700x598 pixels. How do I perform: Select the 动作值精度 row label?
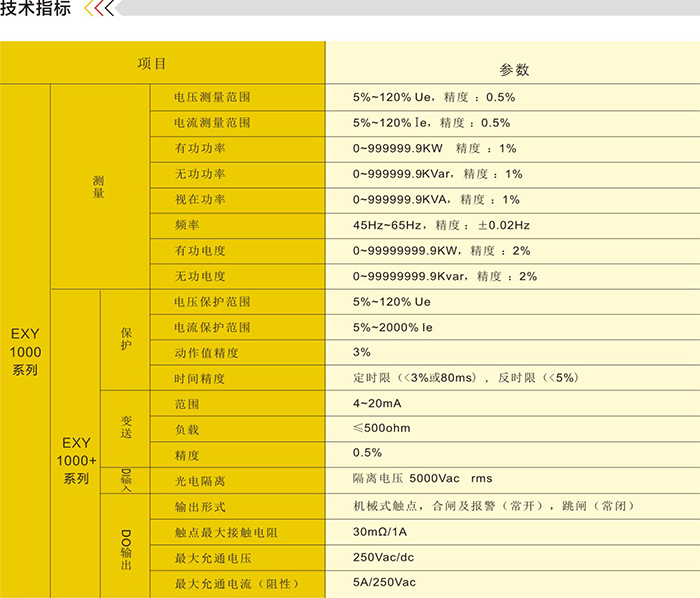[206, 353]
